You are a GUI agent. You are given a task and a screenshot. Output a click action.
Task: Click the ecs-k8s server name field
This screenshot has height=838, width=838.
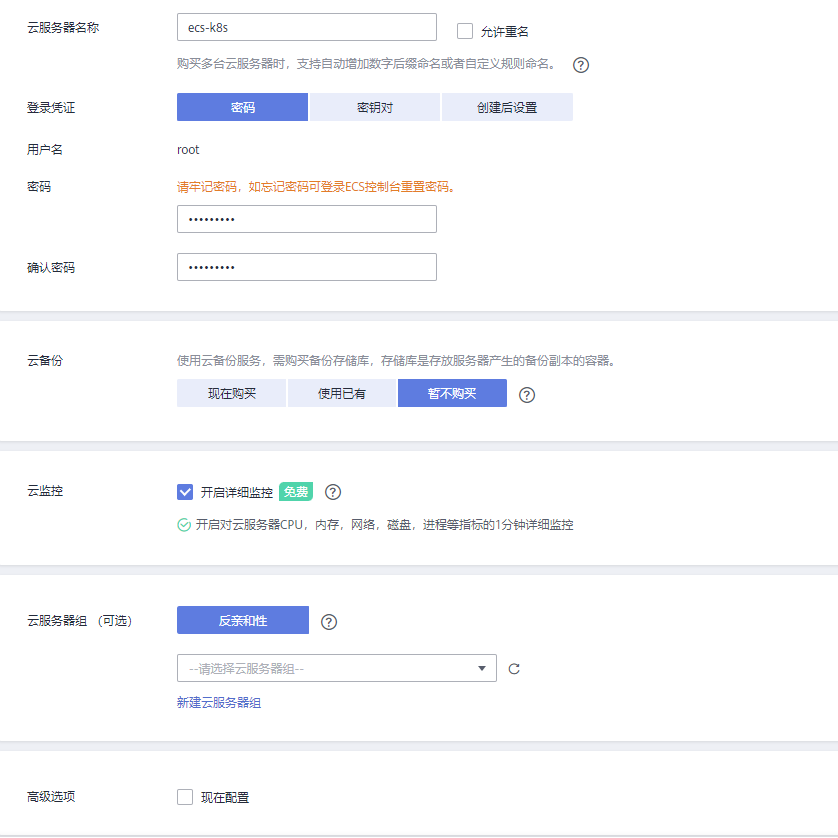coord(306,27)
